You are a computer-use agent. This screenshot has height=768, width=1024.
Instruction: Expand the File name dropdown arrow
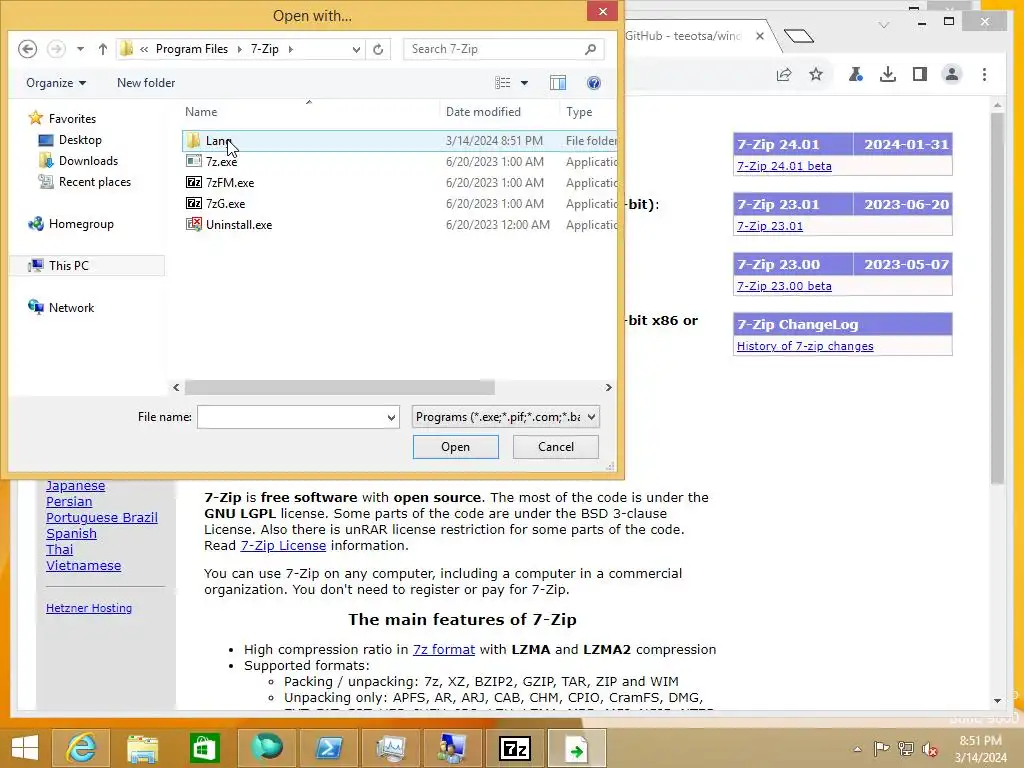pyautogui.click(x=391, y=417)
